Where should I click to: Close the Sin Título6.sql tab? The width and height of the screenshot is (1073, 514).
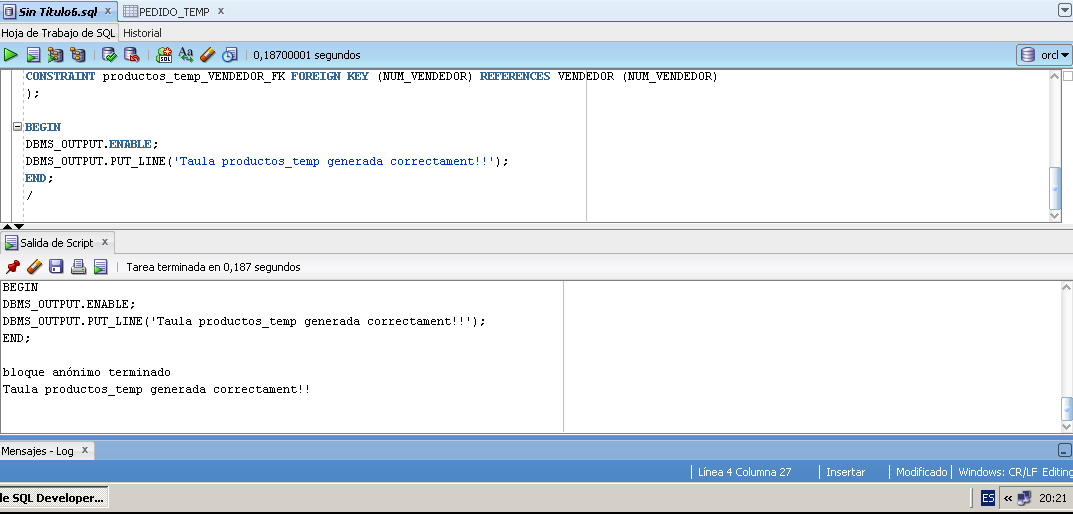pyautogui.click(x=107, y=12)
